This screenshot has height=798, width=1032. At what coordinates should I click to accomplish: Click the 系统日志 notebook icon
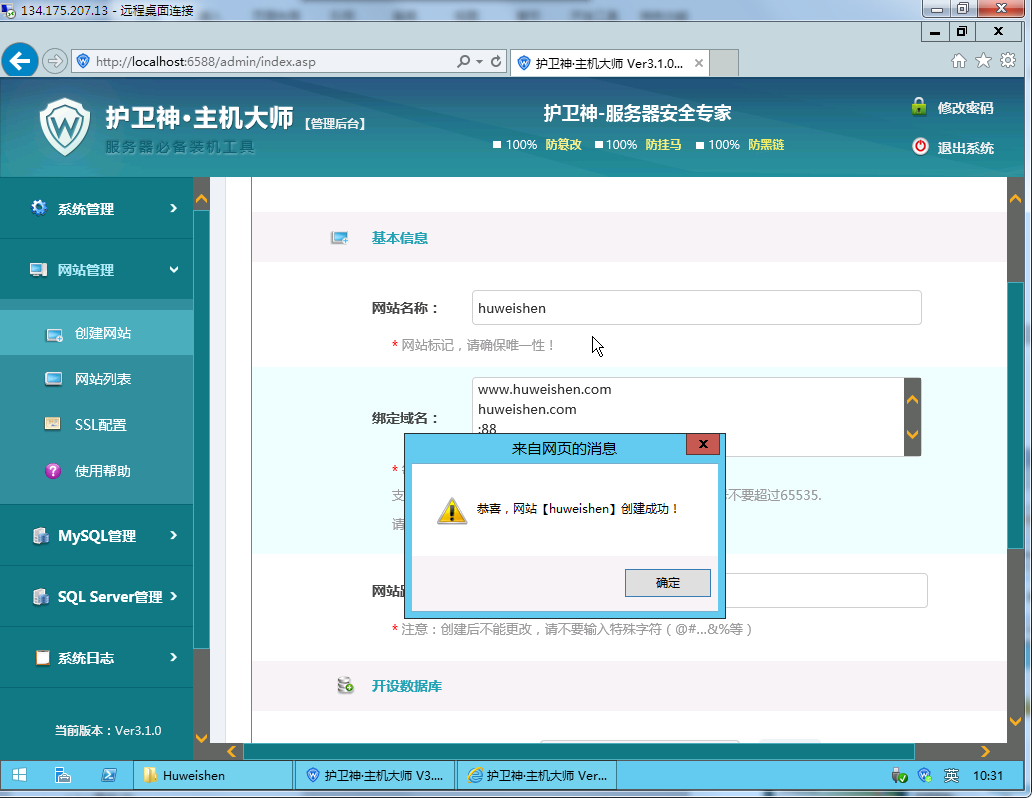pyautogui.click(x=43, y=657)
